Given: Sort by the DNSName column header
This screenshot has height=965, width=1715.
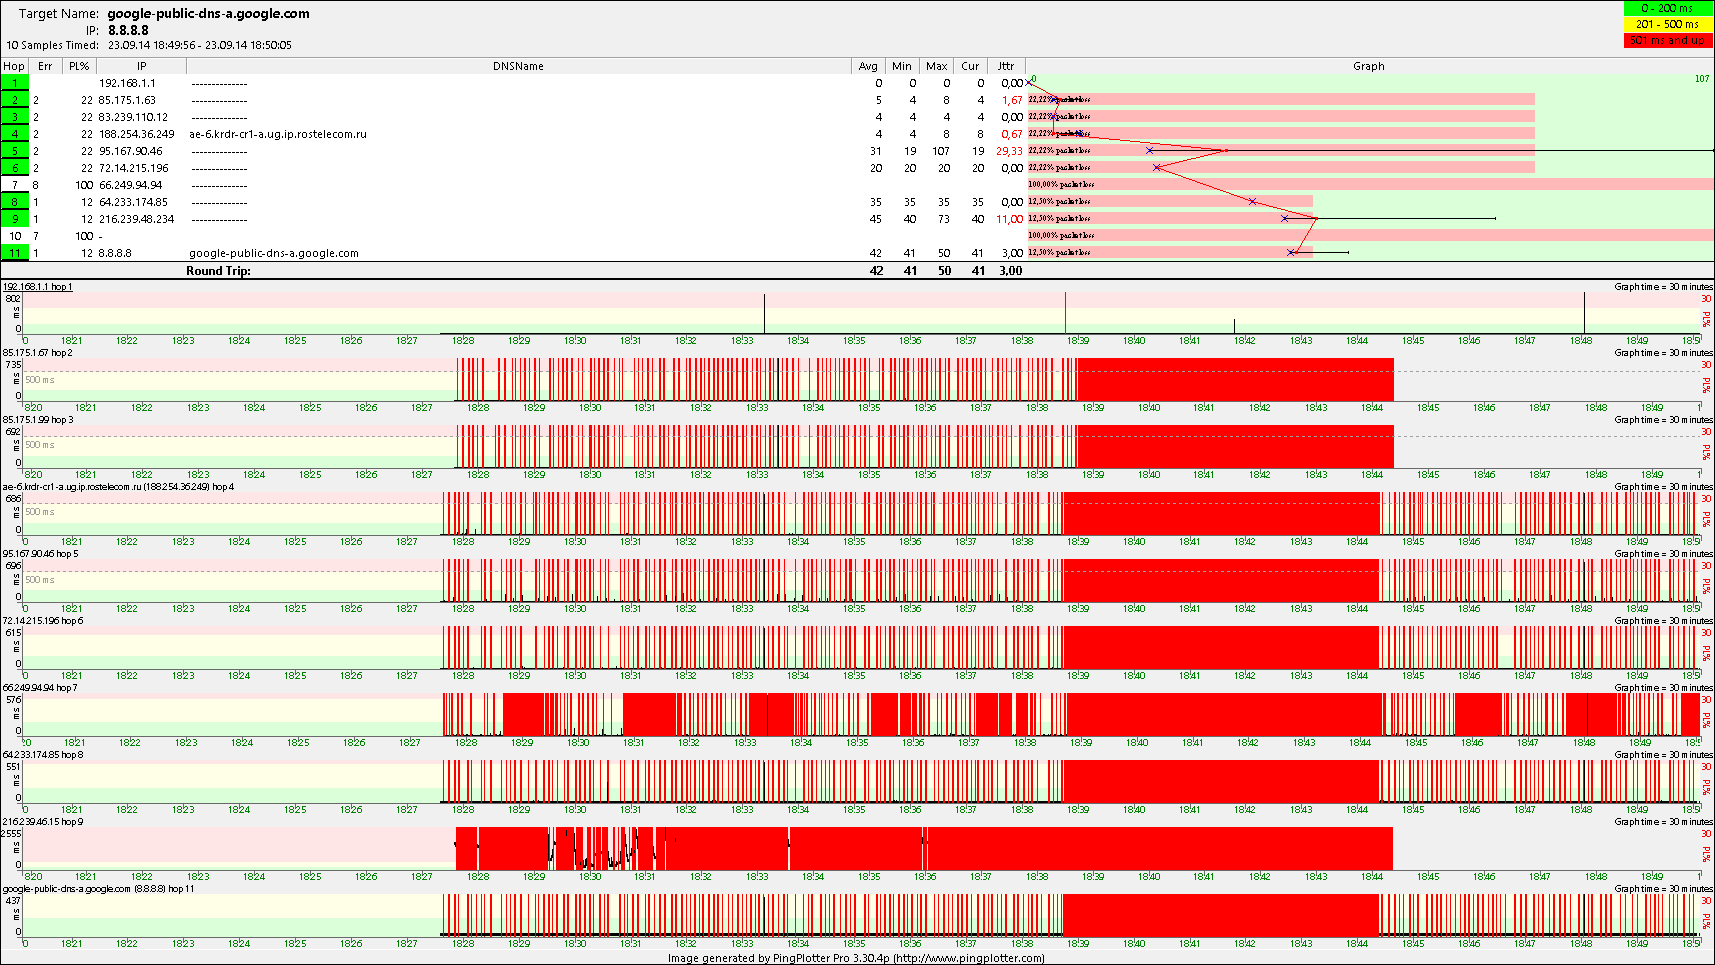Looking at the screenshot, I should [x=518, y=66].
